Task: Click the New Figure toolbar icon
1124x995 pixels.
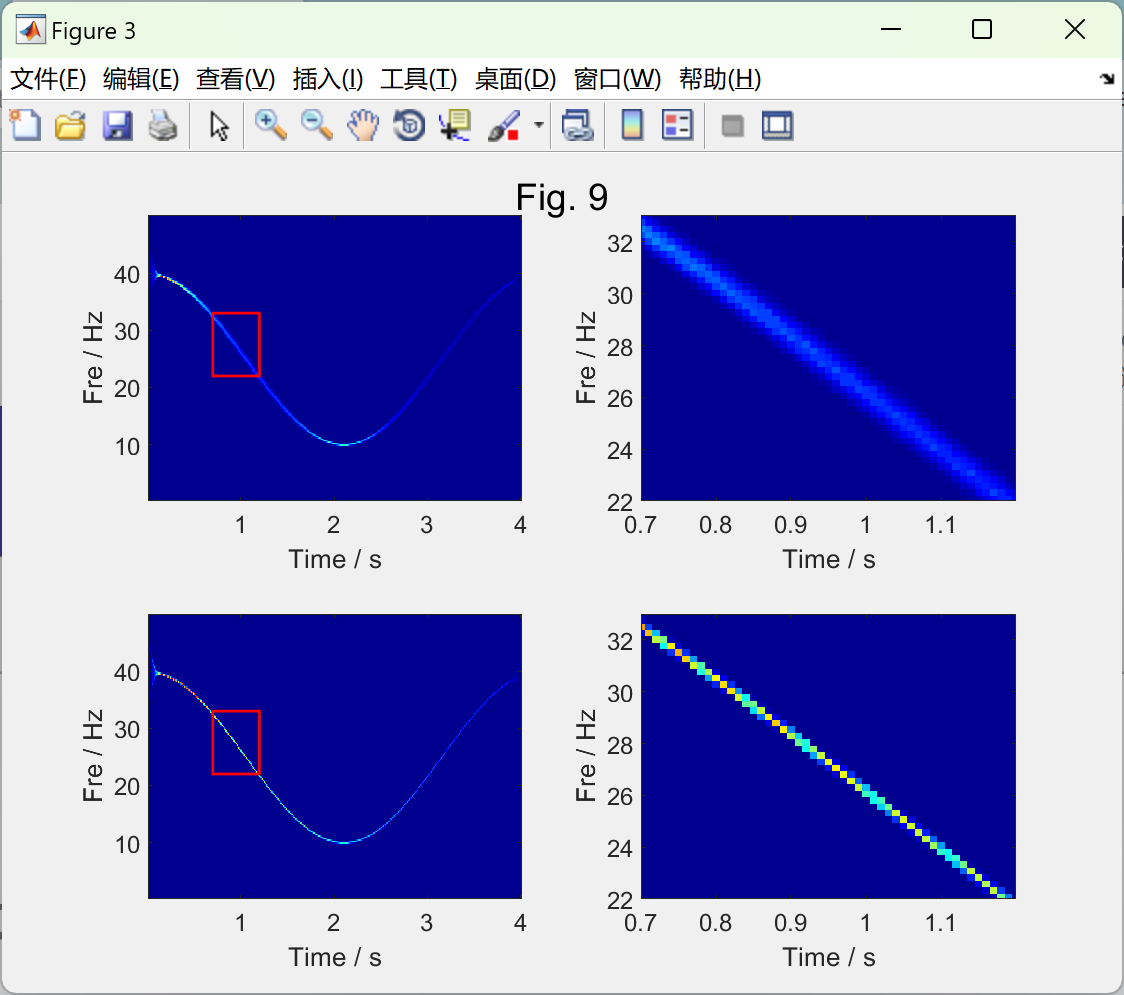Action: coord(26,125)
